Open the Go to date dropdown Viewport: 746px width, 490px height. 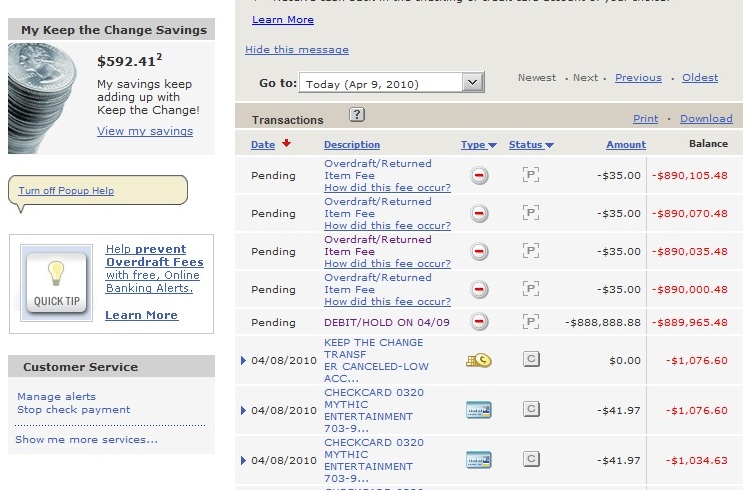click(x=473, y=83)
